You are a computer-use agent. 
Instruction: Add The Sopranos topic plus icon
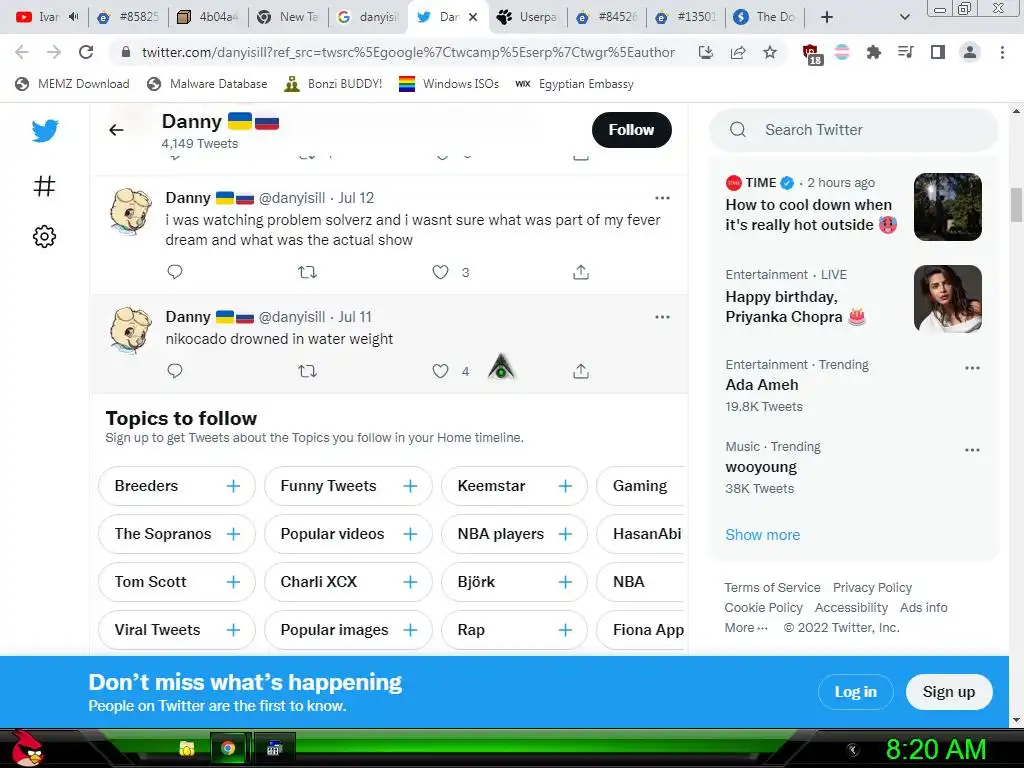point(233,534)
